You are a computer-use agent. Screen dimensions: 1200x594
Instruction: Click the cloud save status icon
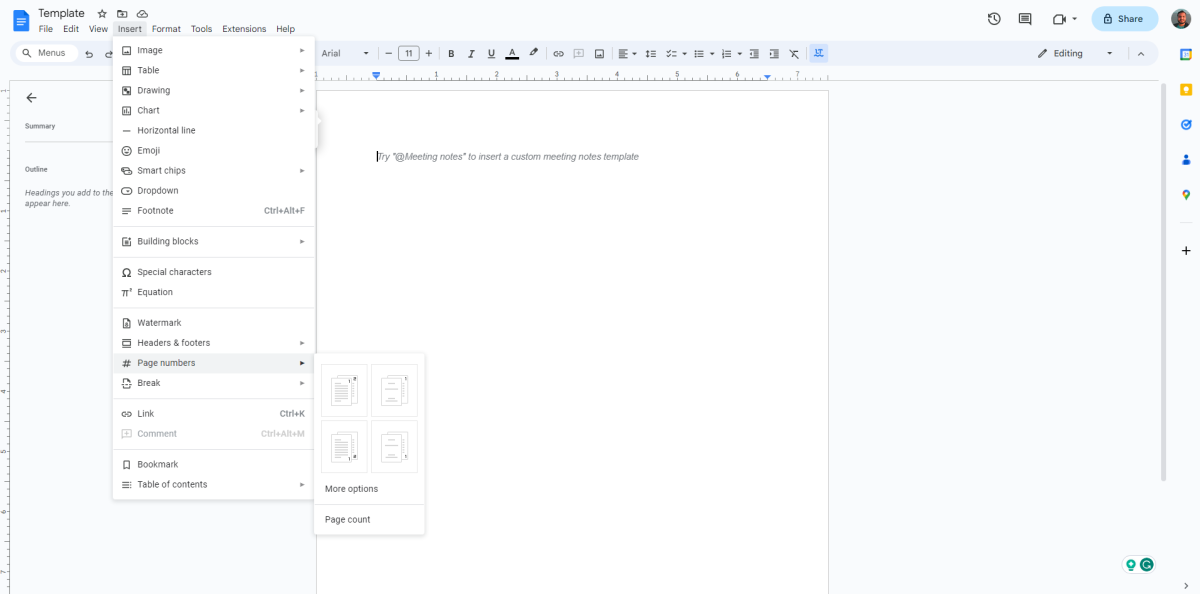(x=142, y=14)
